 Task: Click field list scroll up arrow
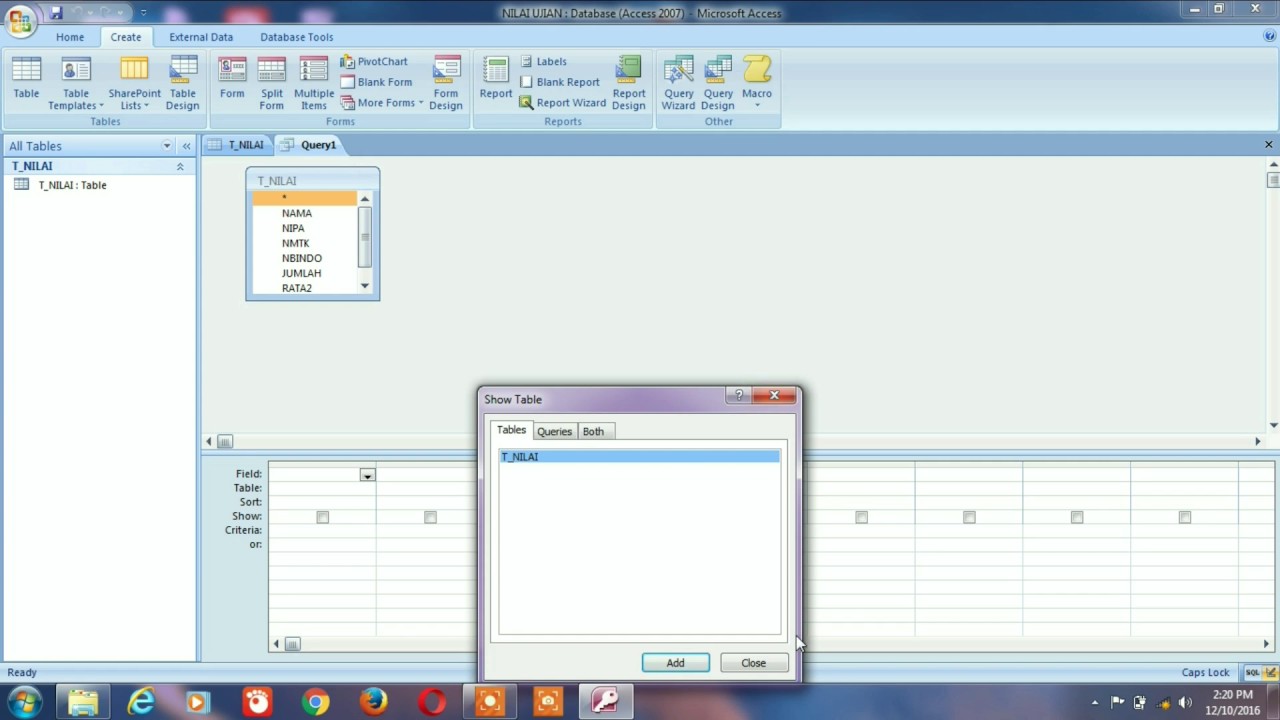[365, 199]
